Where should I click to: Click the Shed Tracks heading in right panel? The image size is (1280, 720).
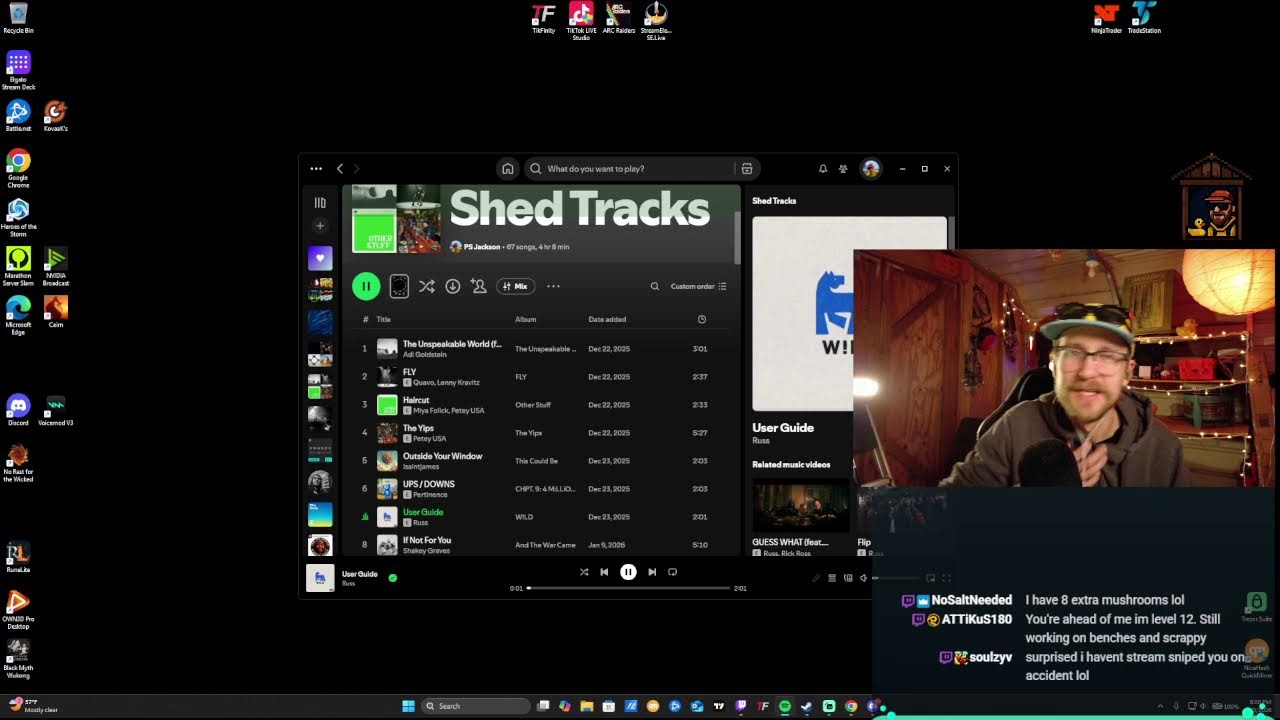774,201
